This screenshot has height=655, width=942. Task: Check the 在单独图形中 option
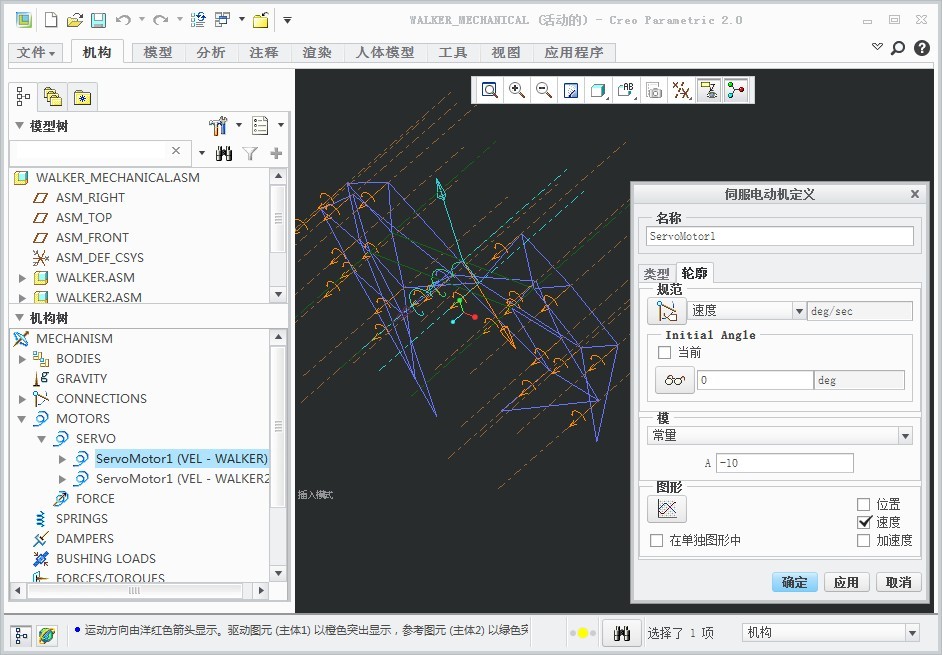pos(657,541)
